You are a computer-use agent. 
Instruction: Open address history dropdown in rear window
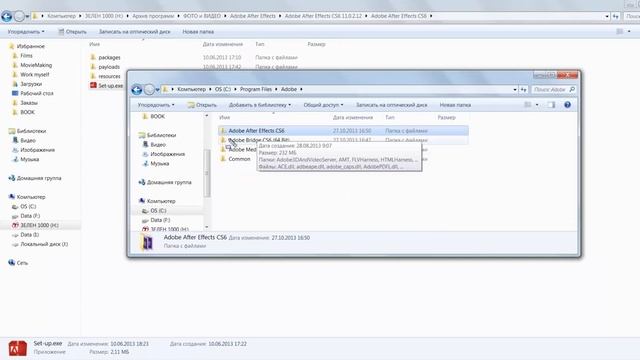pyautogui.click(x=607, y=16)
